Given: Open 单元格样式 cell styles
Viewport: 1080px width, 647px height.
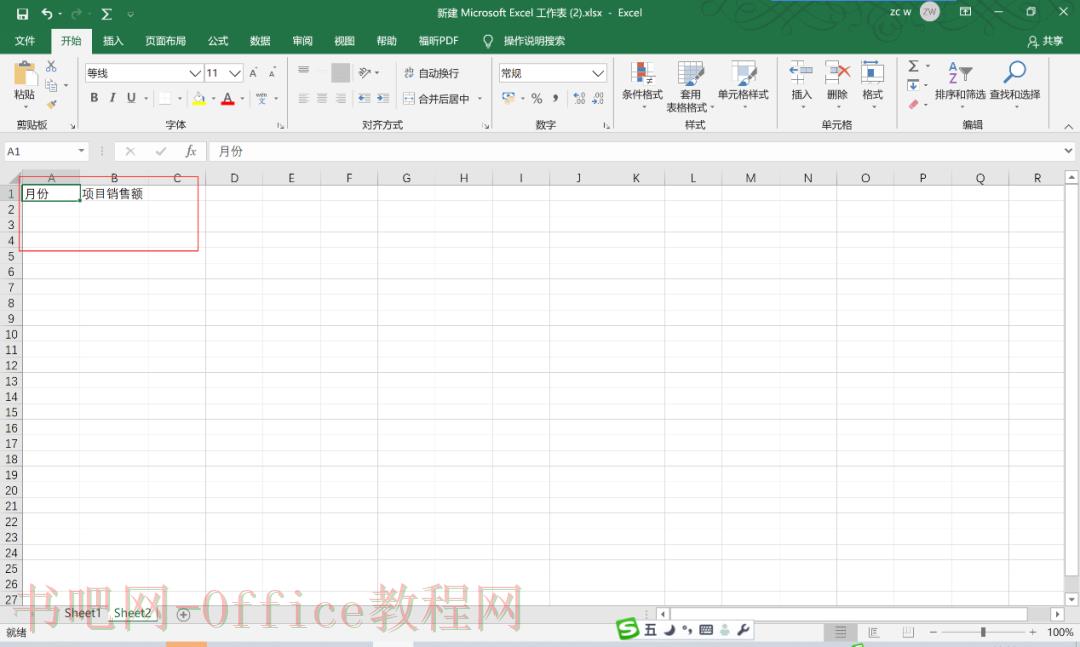Looking at the screenshot, I should [743, 85].
